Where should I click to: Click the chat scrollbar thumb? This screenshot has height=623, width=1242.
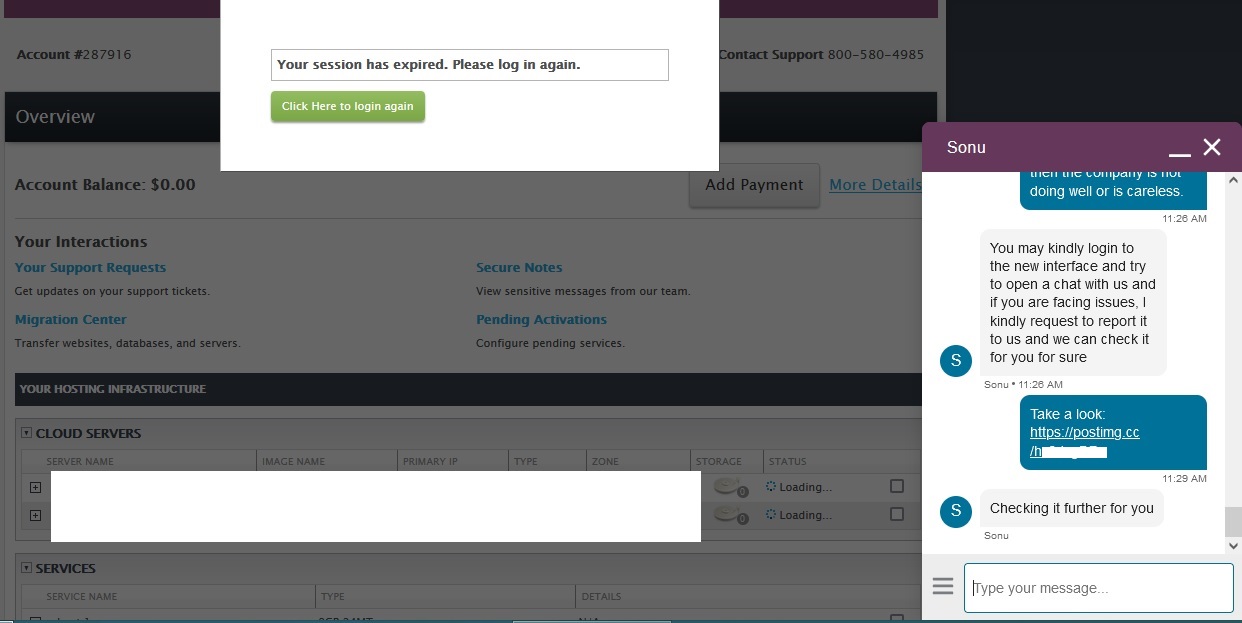tap(1233, 522)
